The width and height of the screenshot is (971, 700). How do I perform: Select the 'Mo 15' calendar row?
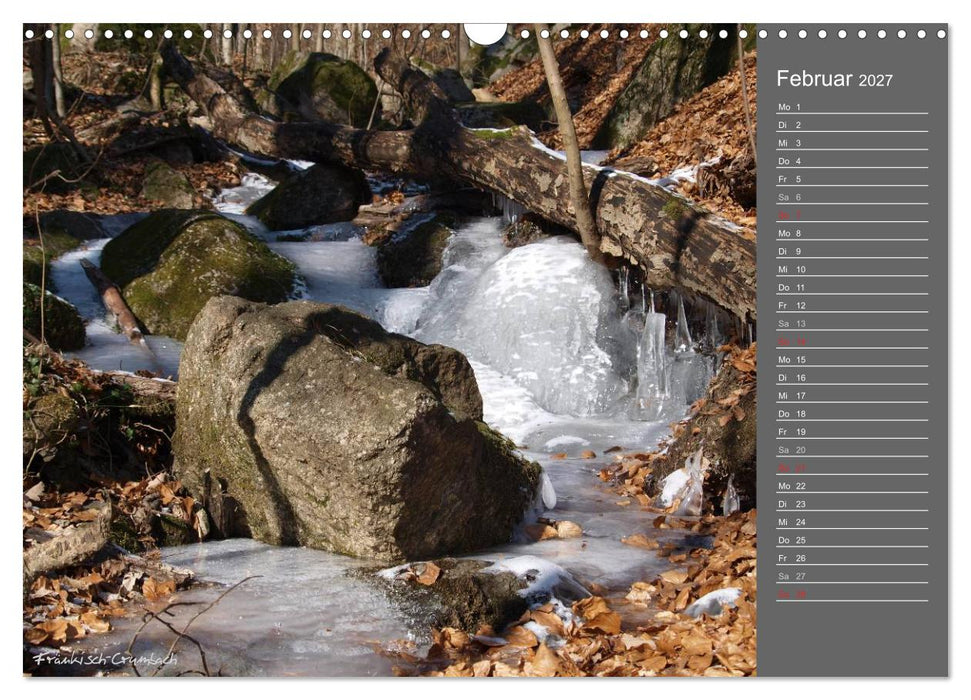click(852, 359)
